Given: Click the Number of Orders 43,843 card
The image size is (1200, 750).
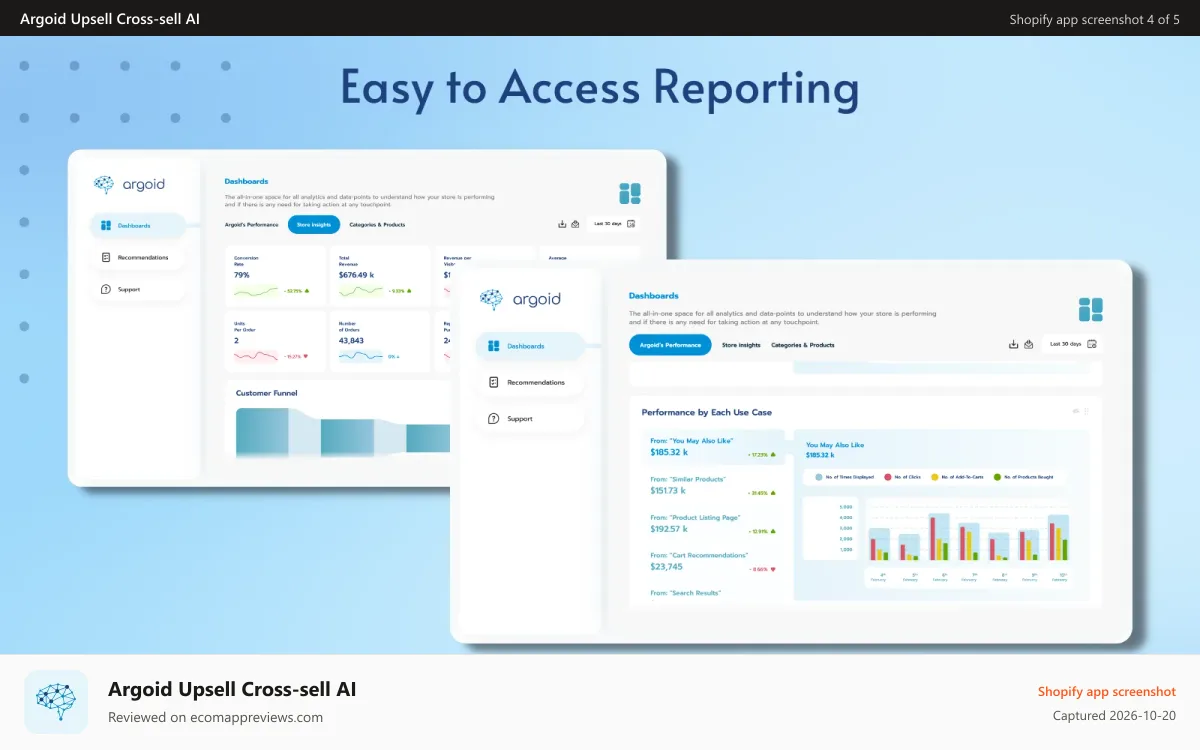Looking at the screenshot, I should pyautogui.click(x=380, y=340).
